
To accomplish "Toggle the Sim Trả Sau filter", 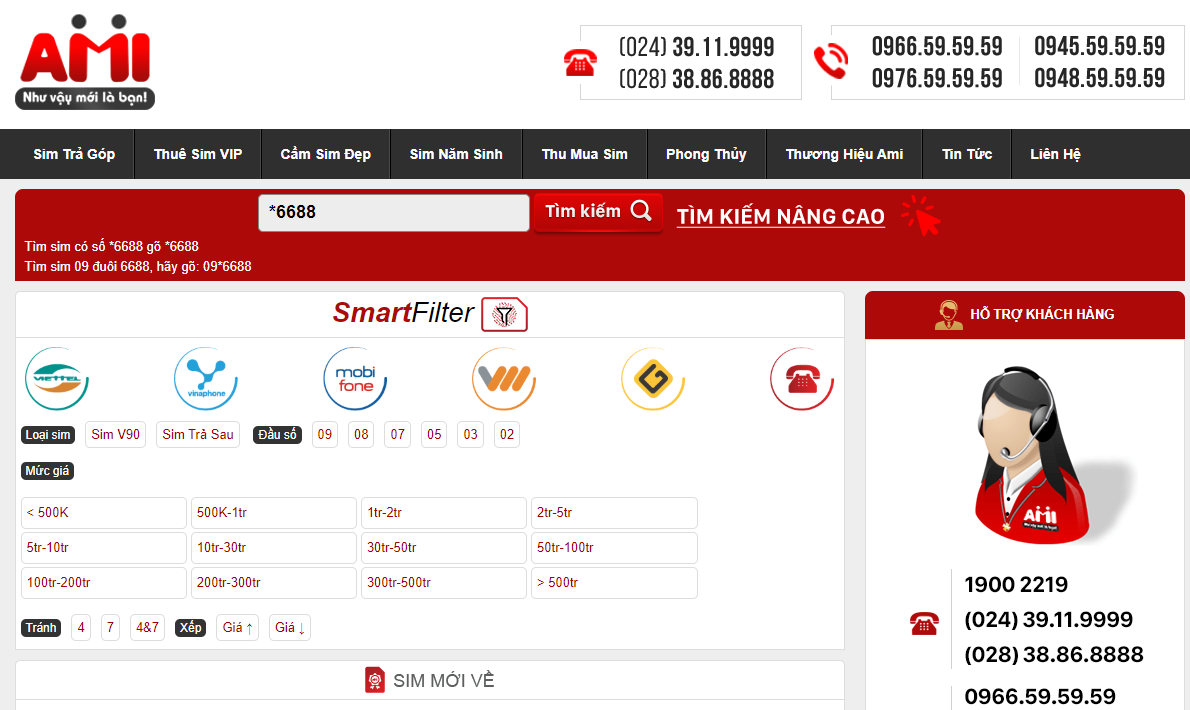I will [x=198, y=435].
